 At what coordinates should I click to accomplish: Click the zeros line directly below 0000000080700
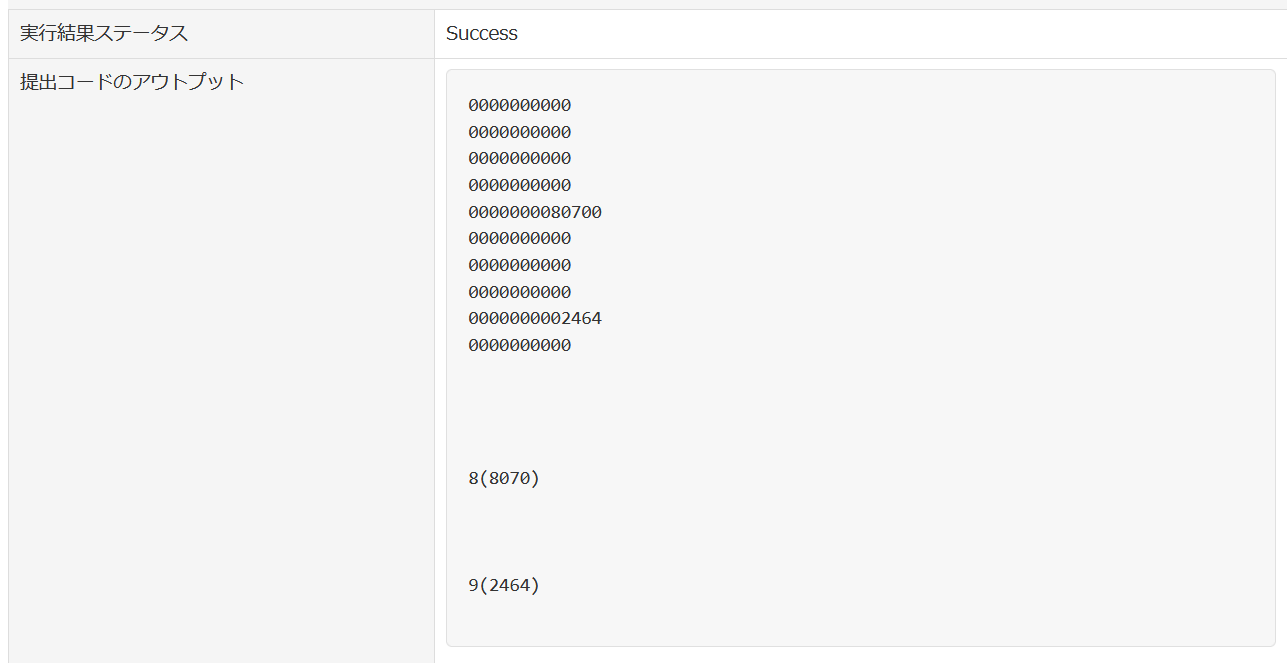519,239
